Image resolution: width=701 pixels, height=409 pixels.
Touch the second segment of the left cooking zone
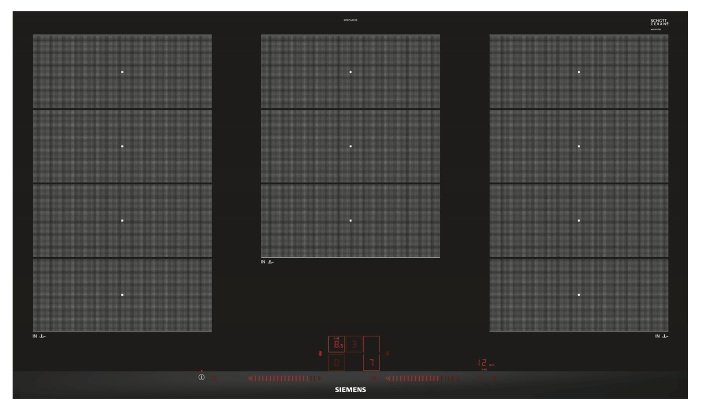pos(122,146)
